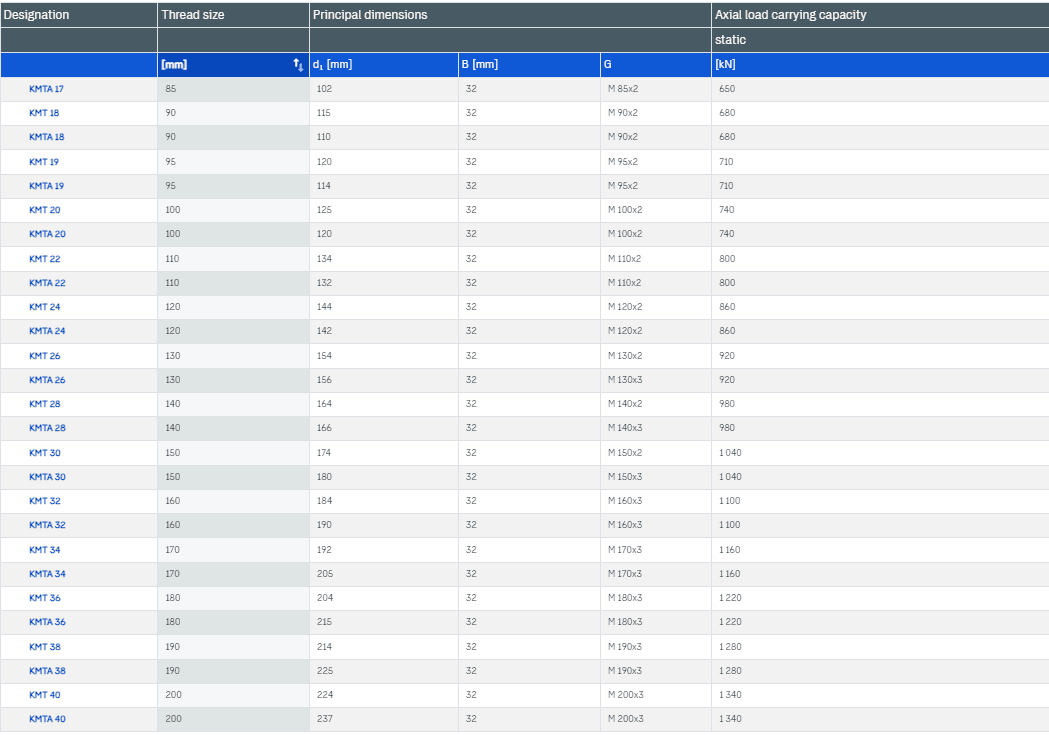1049x735 pixels.
Task: Open the KMTA 17 product link
Action: tap(46, 89)
